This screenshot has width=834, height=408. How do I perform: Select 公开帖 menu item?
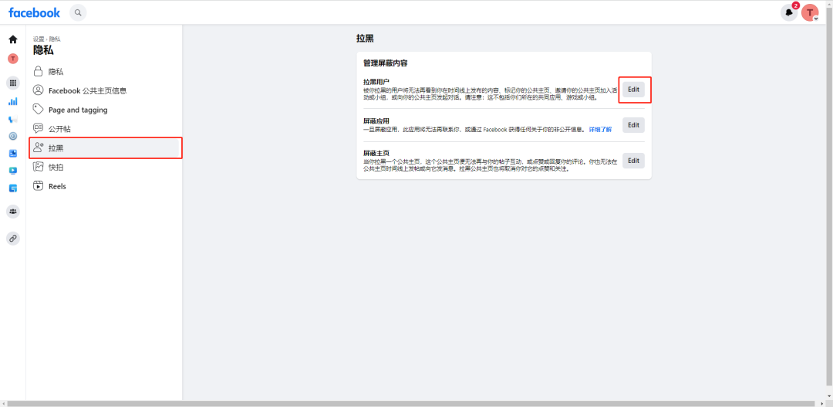click(x=59, y=128)
